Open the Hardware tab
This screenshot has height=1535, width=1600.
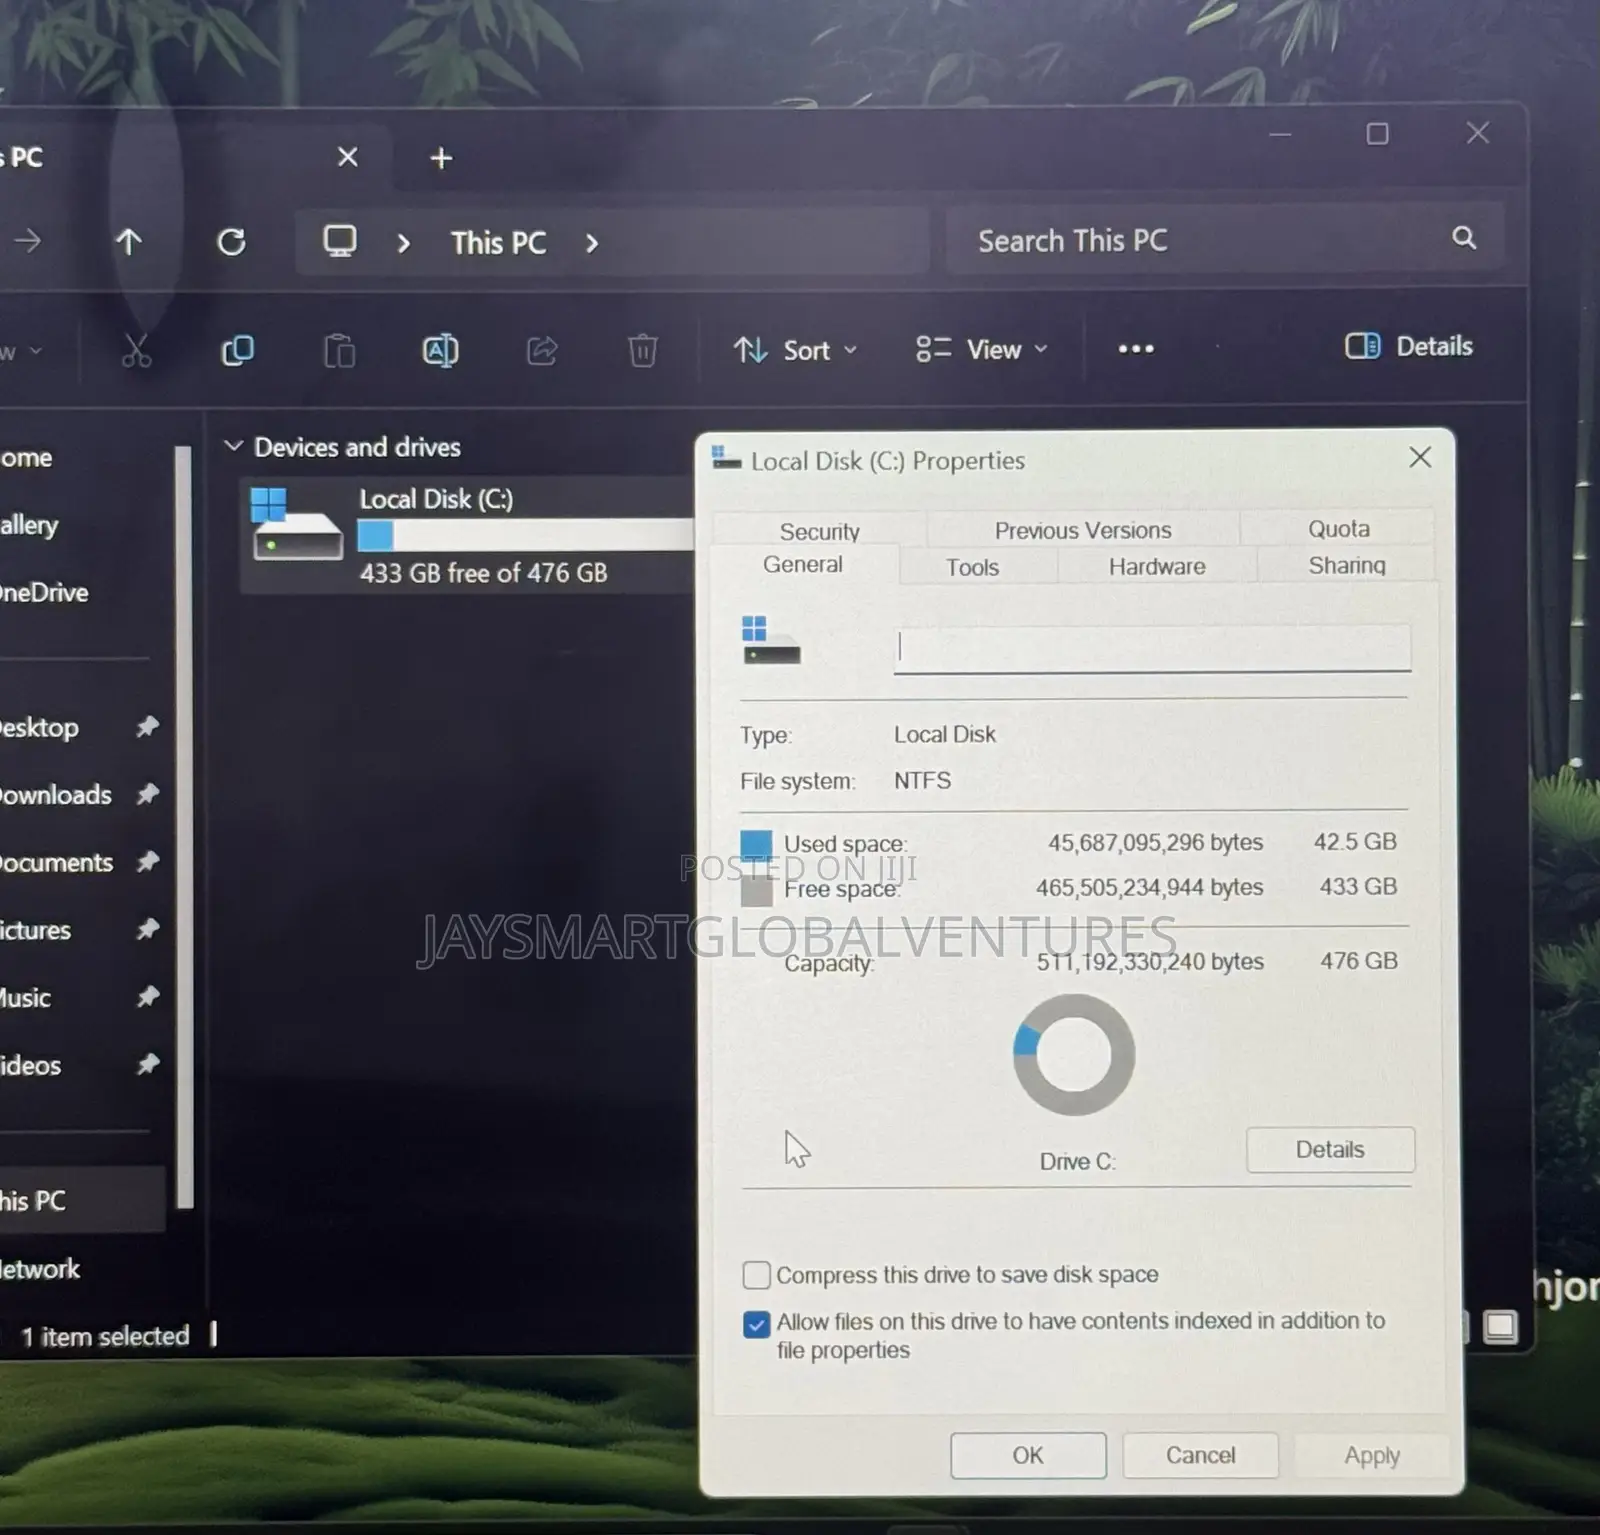click(1157, 566)
